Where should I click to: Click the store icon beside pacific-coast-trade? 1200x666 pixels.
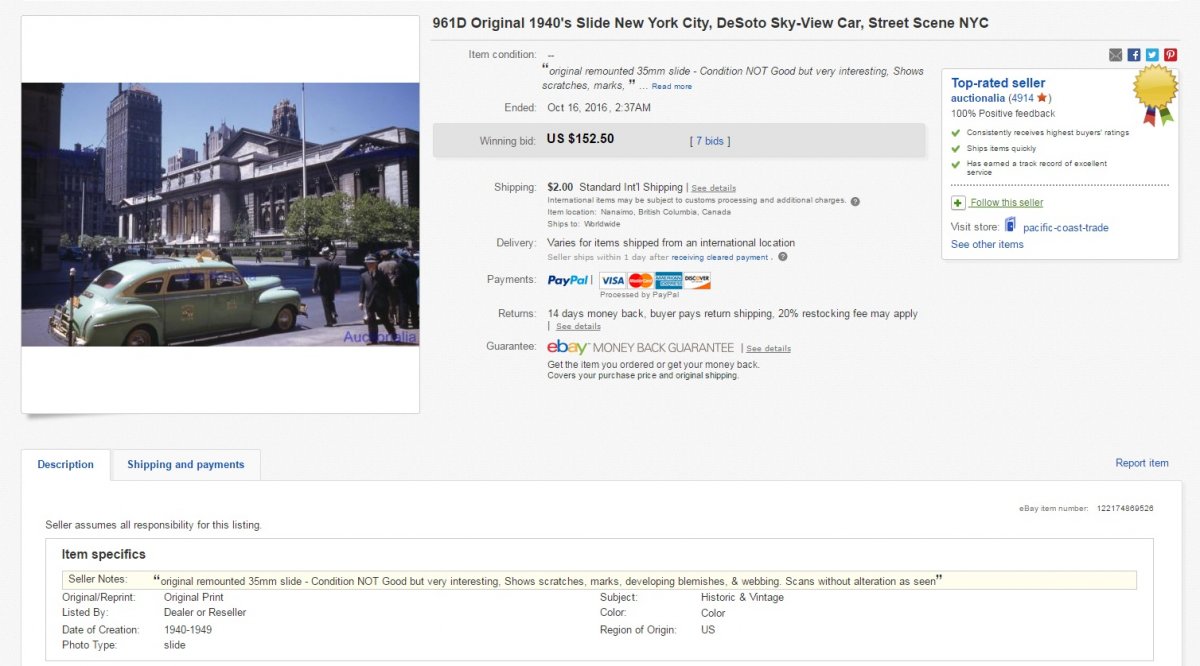[x=1010, y=225]
